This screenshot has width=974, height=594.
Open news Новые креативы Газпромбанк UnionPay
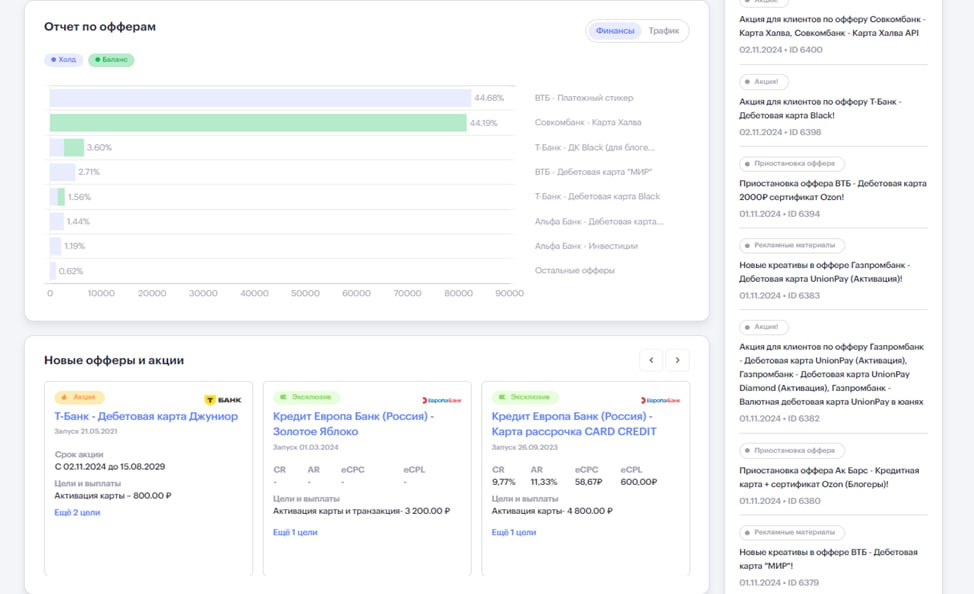point(824,272)
